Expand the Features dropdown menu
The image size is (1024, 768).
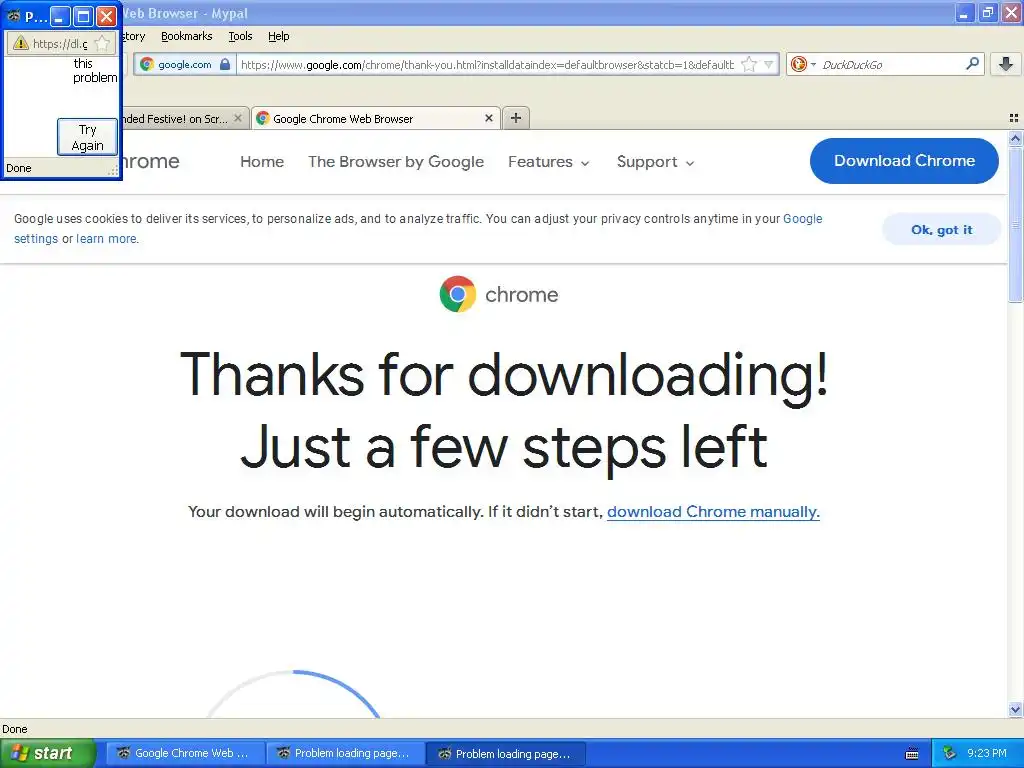(549, 161)
